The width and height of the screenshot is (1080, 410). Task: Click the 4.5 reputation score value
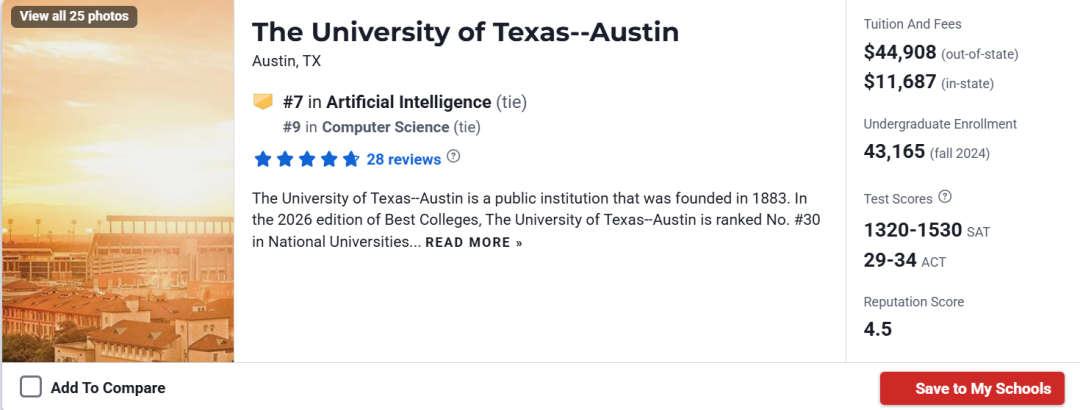pyautogui.click(x=878, y=329)
